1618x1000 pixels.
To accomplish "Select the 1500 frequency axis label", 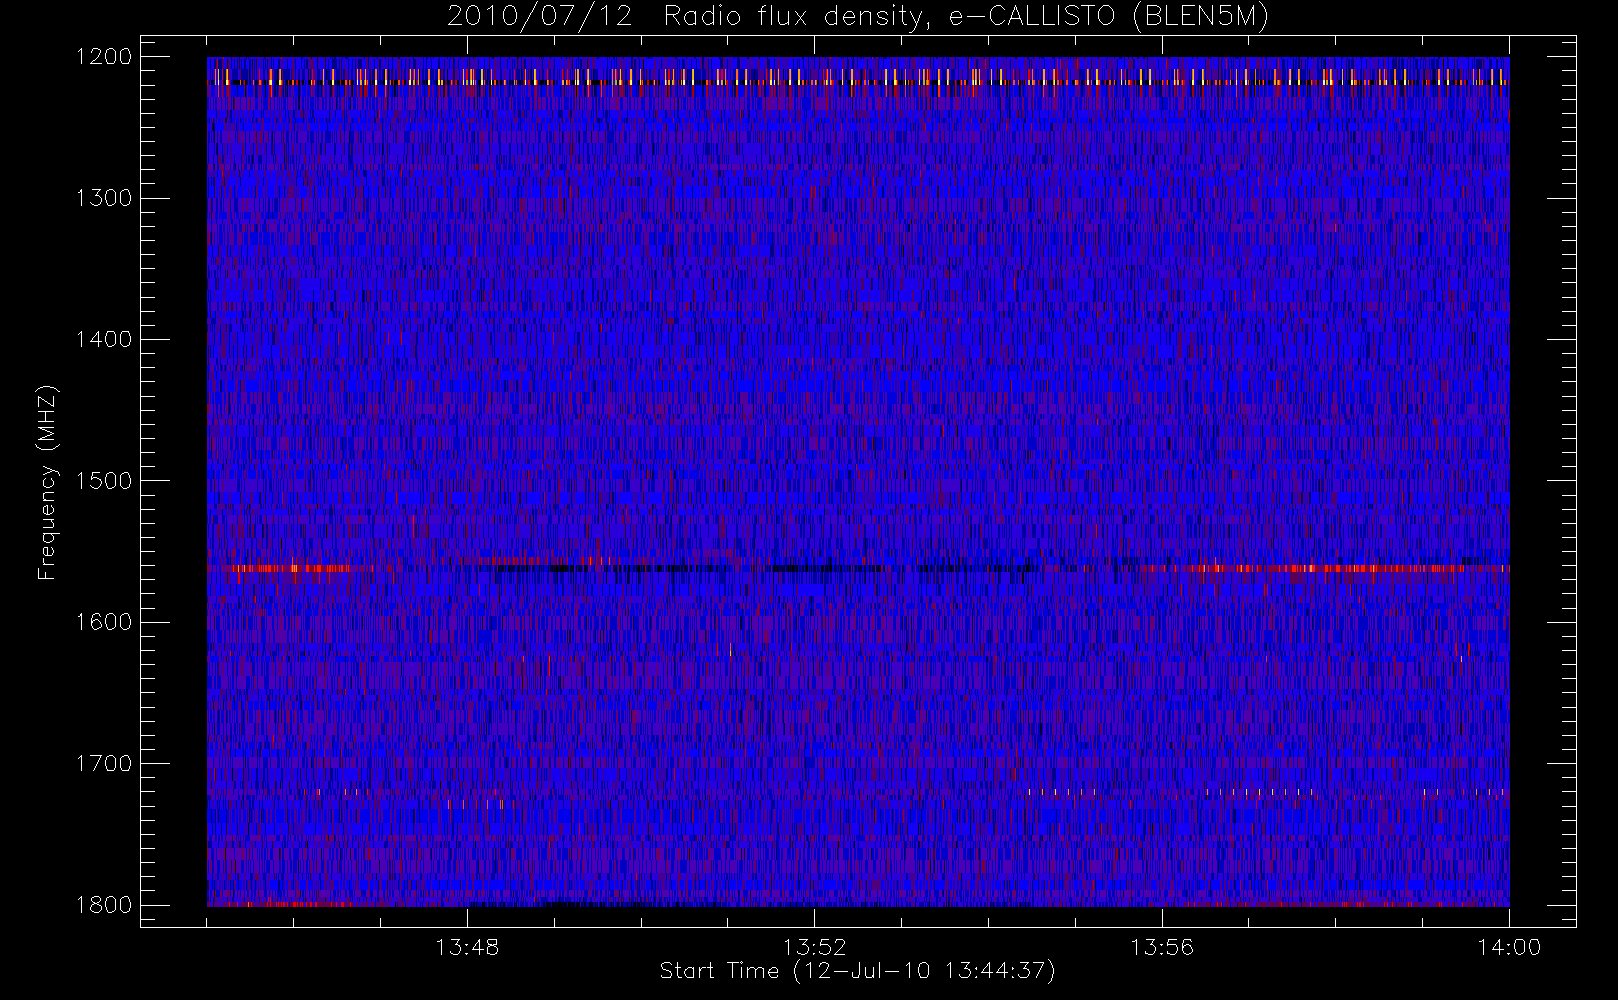I will [104, 481].
